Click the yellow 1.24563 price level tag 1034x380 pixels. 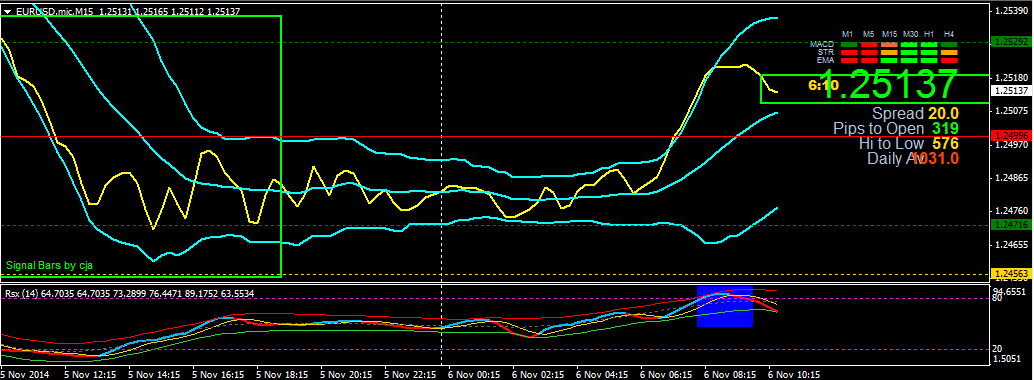pyautogui.click(x=1011, y=273)
